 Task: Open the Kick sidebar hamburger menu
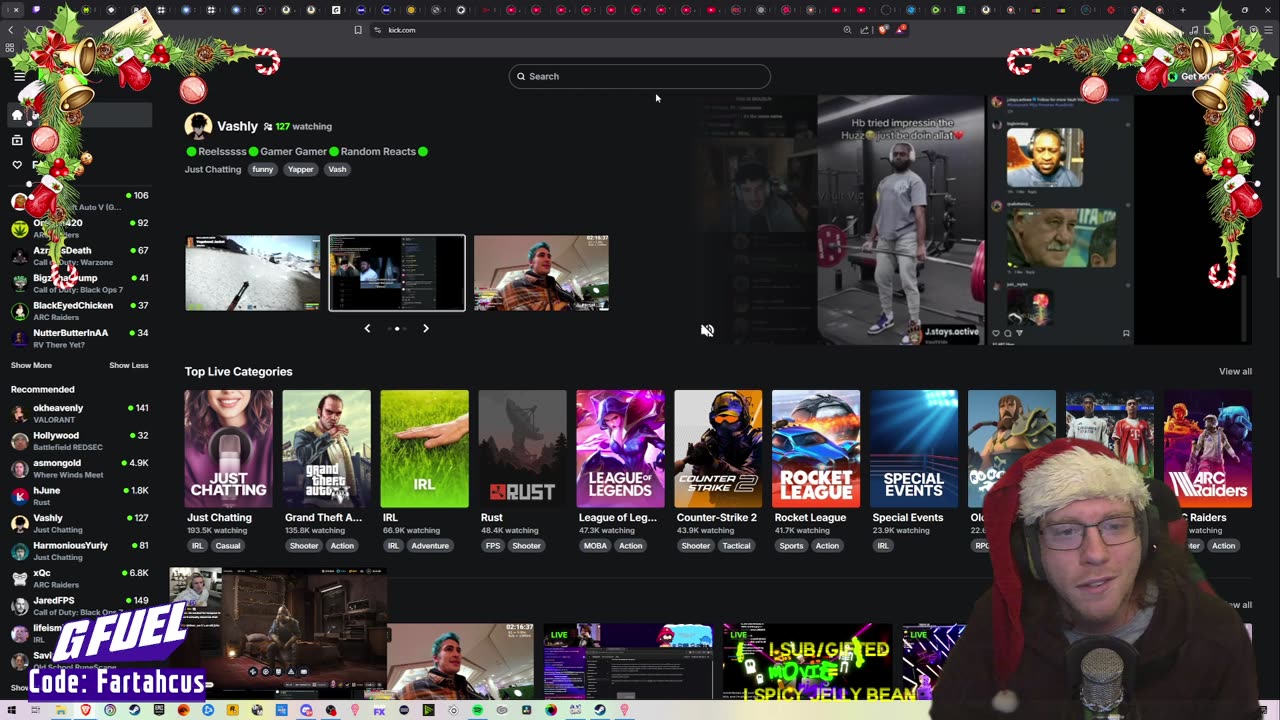click(19, 76)
